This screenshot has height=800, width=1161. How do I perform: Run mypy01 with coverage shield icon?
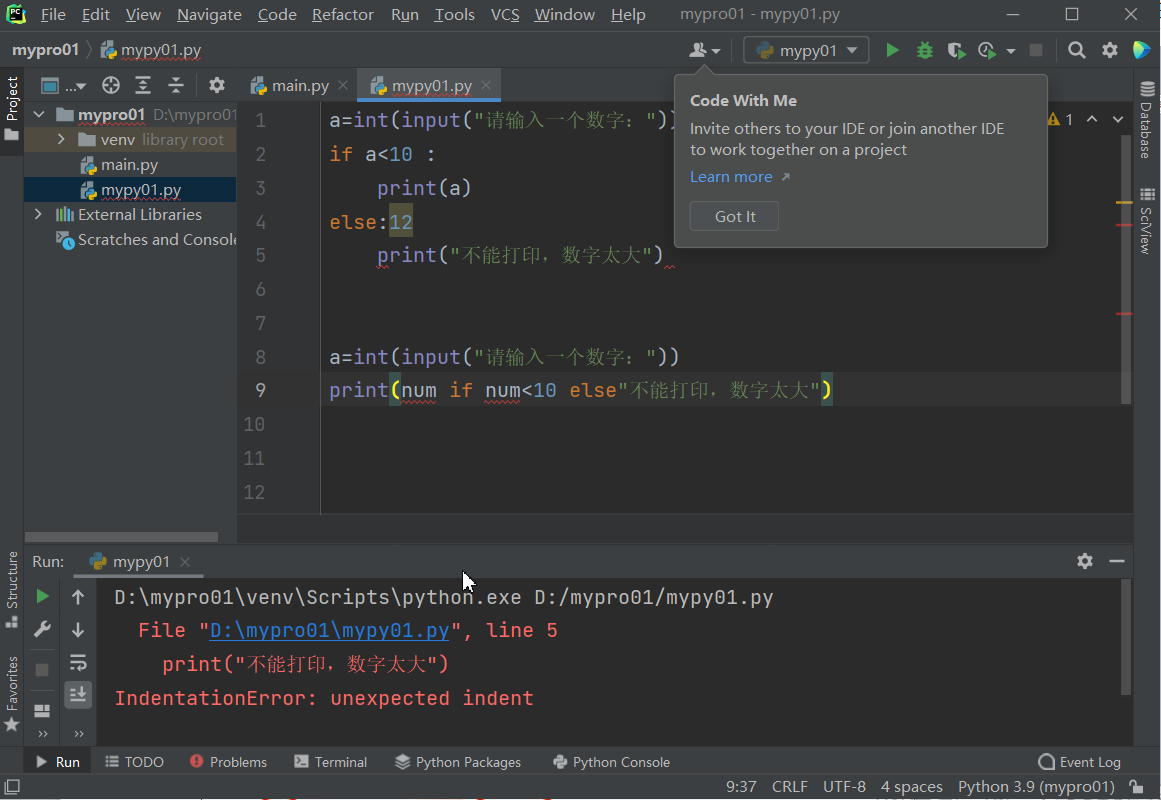(x=956, y=50)
